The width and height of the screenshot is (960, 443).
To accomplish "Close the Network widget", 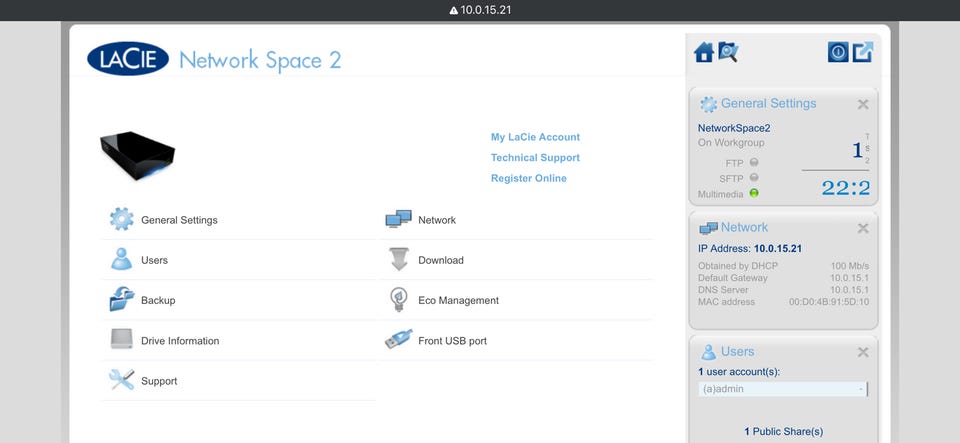I will point(863,228).
